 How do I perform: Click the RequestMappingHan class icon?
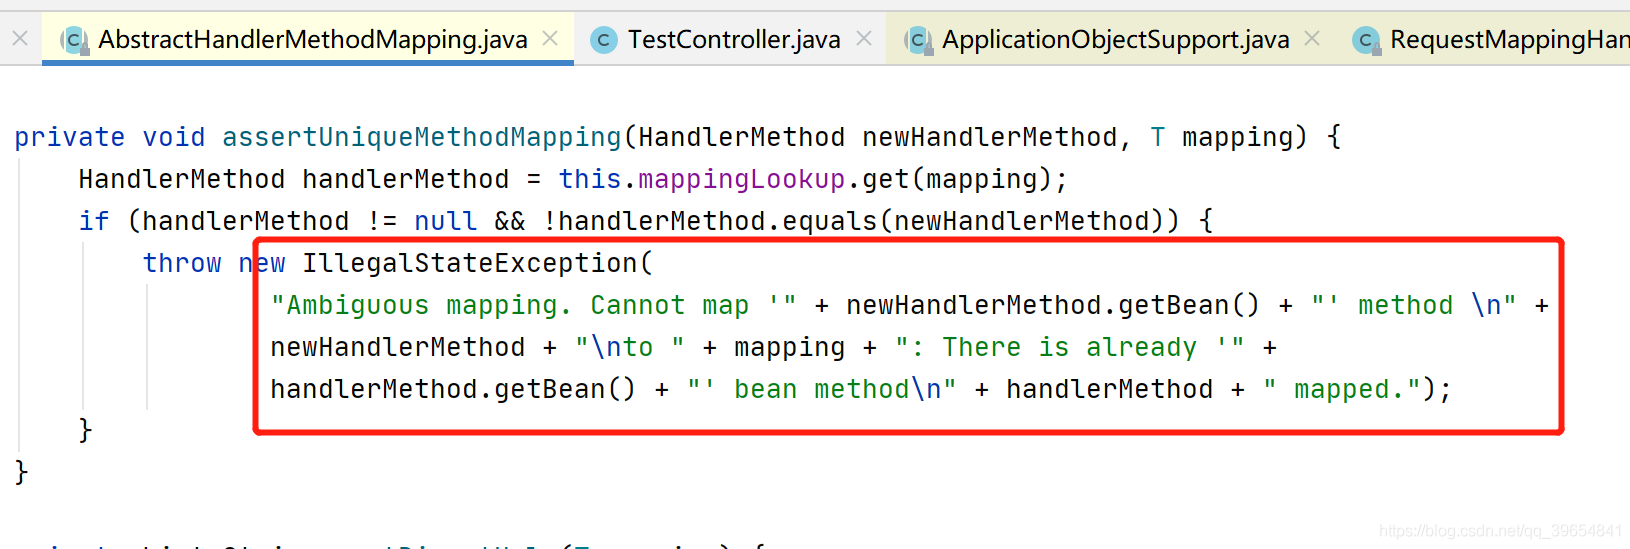click(1365, 40)
